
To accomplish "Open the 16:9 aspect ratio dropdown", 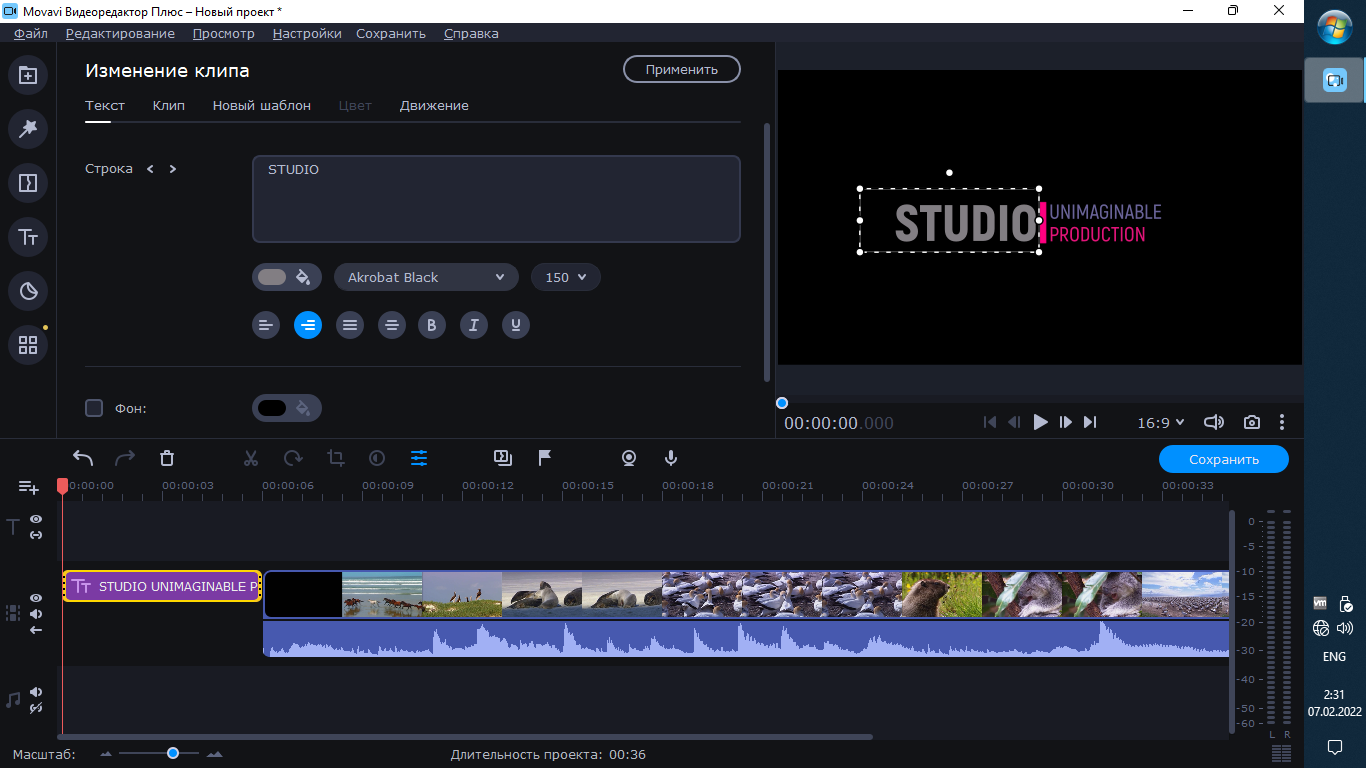I will (x=1160, y=423).
